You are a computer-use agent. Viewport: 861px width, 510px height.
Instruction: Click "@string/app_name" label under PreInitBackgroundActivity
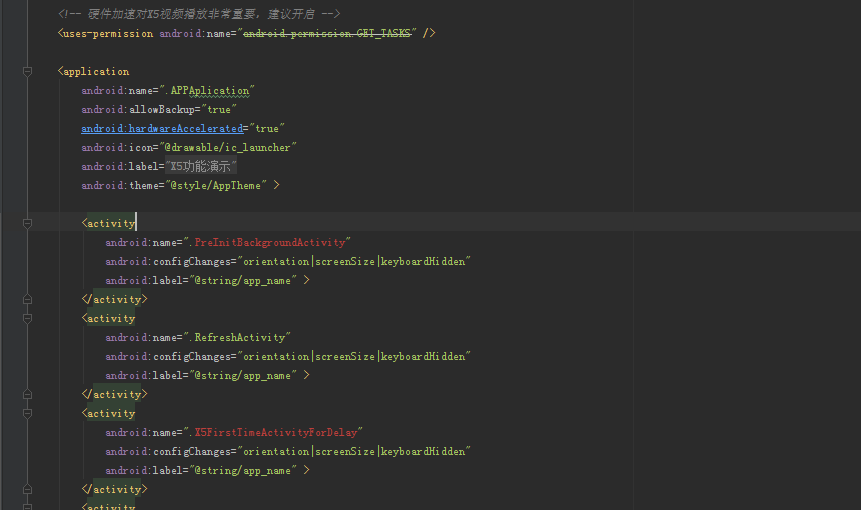[243, 281]
